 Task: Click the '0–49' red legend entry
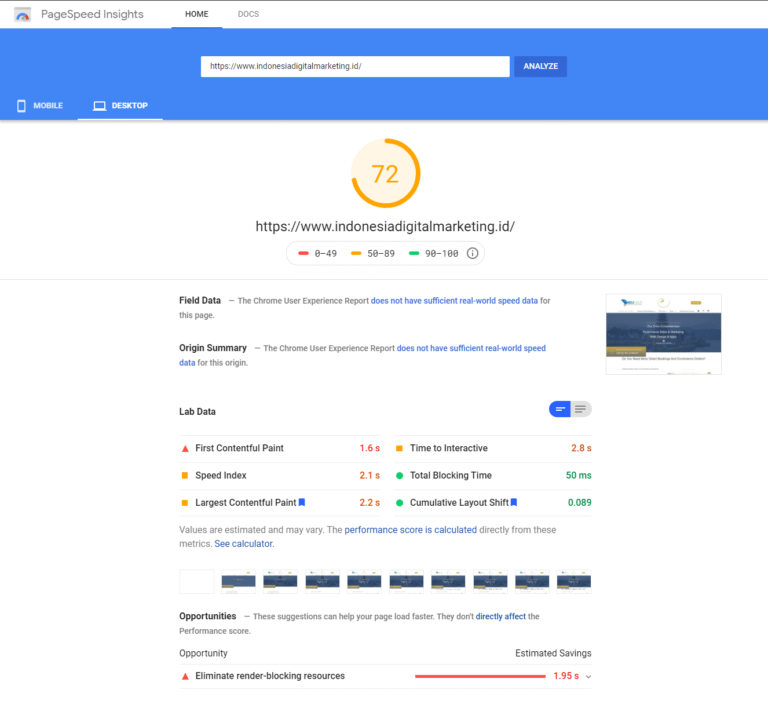coord(317,254)
